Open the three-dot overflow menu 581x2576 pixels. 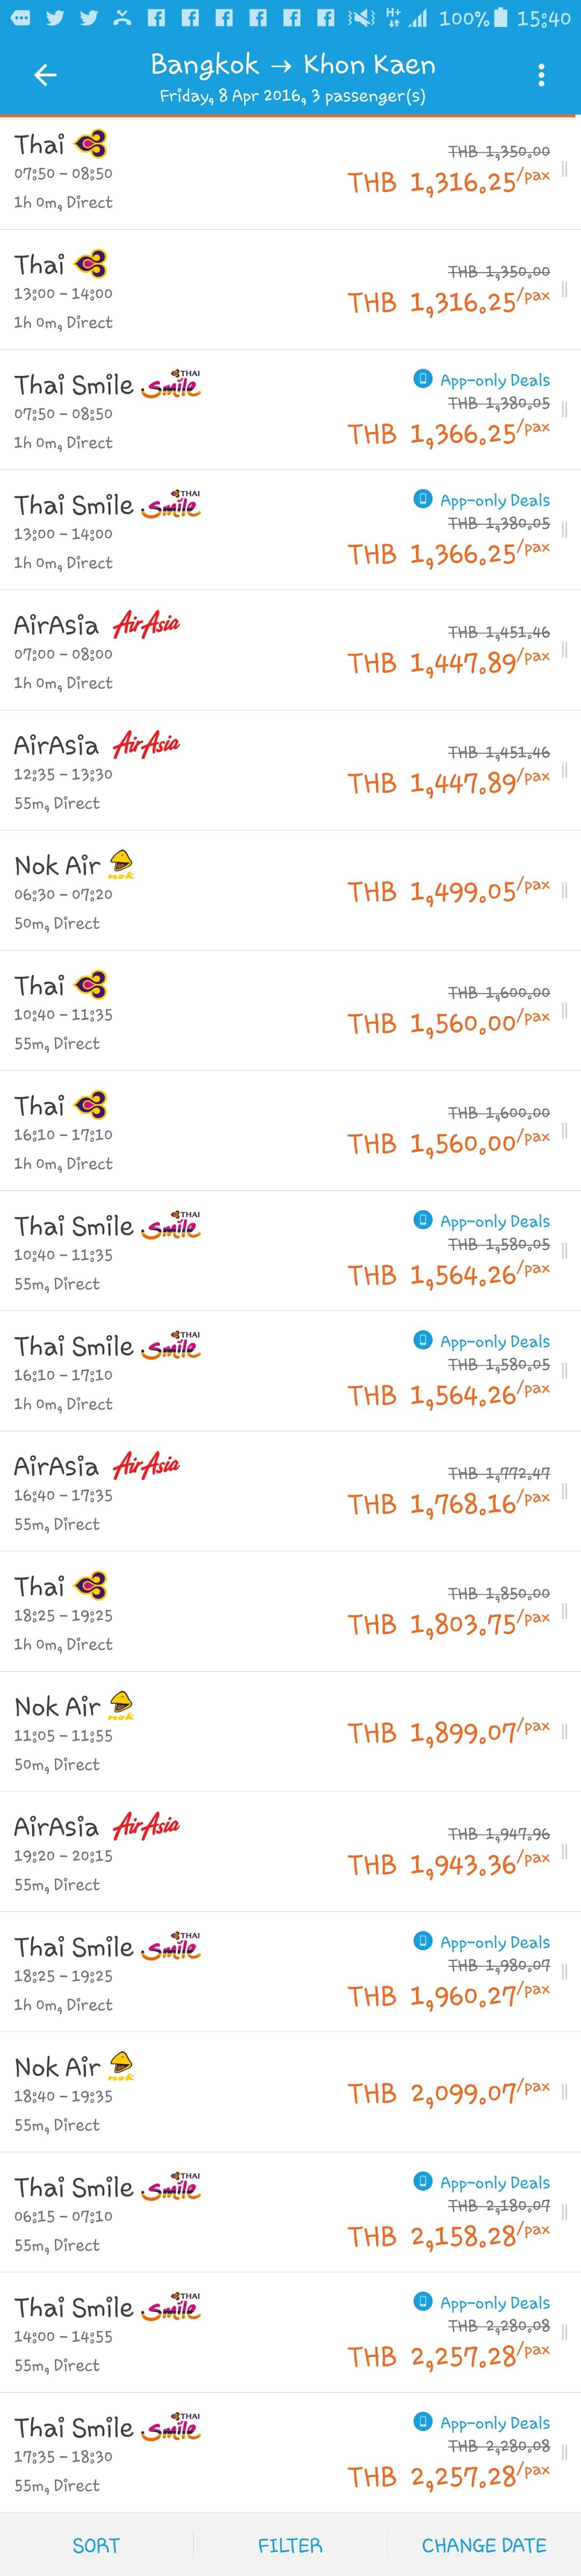click(541, 75)
